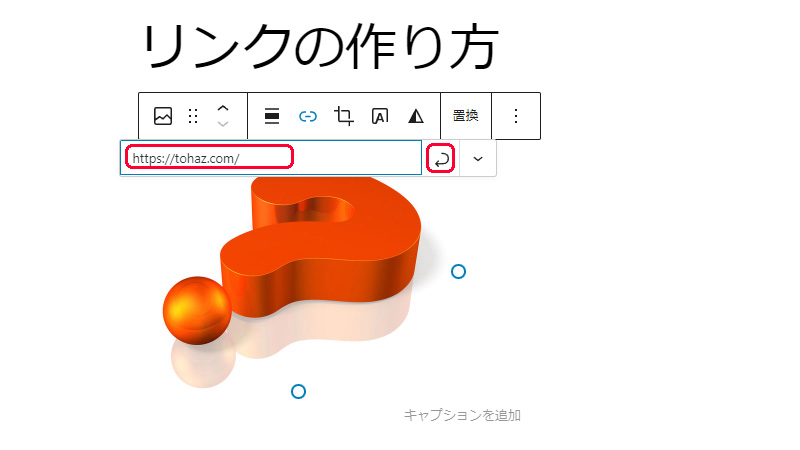The width and height of the screenshot is (800, 450).
Task: Click the image block type icon
Action: 163,116
